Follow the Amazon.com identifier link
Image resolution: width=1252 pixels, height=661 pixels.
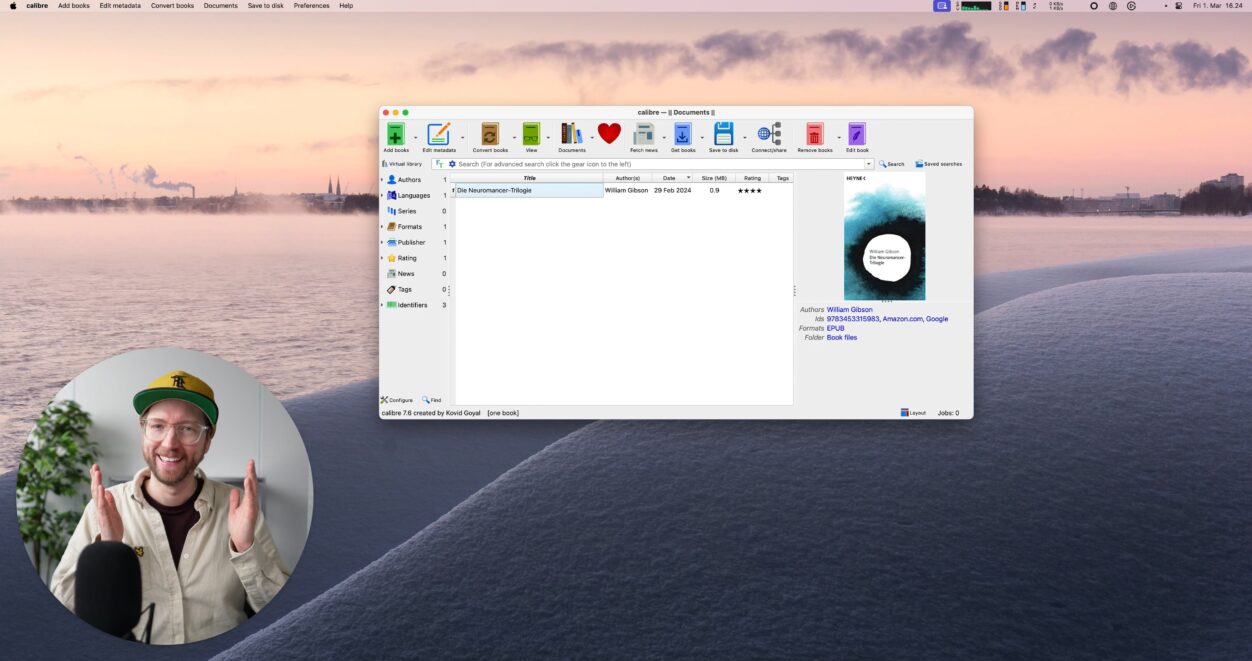coord(902,319)
